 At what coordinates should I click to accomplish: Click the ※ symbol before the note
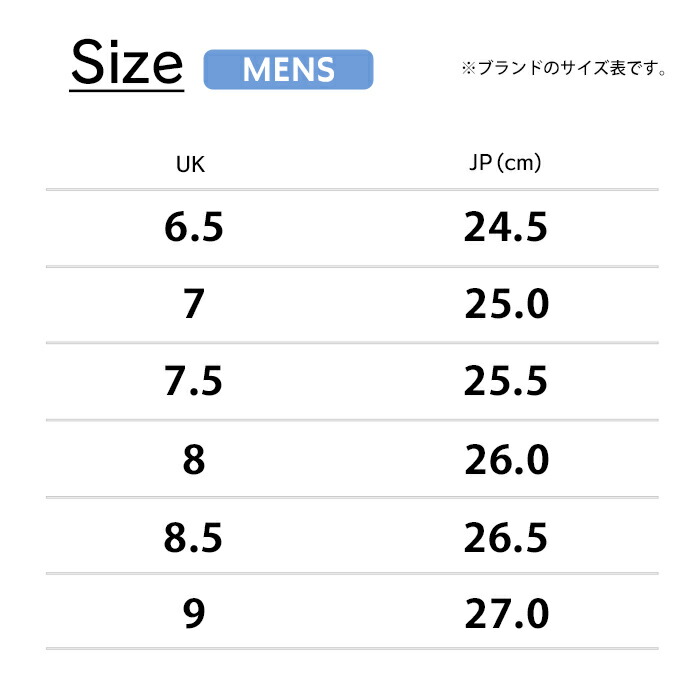click(x=469, y=68)
